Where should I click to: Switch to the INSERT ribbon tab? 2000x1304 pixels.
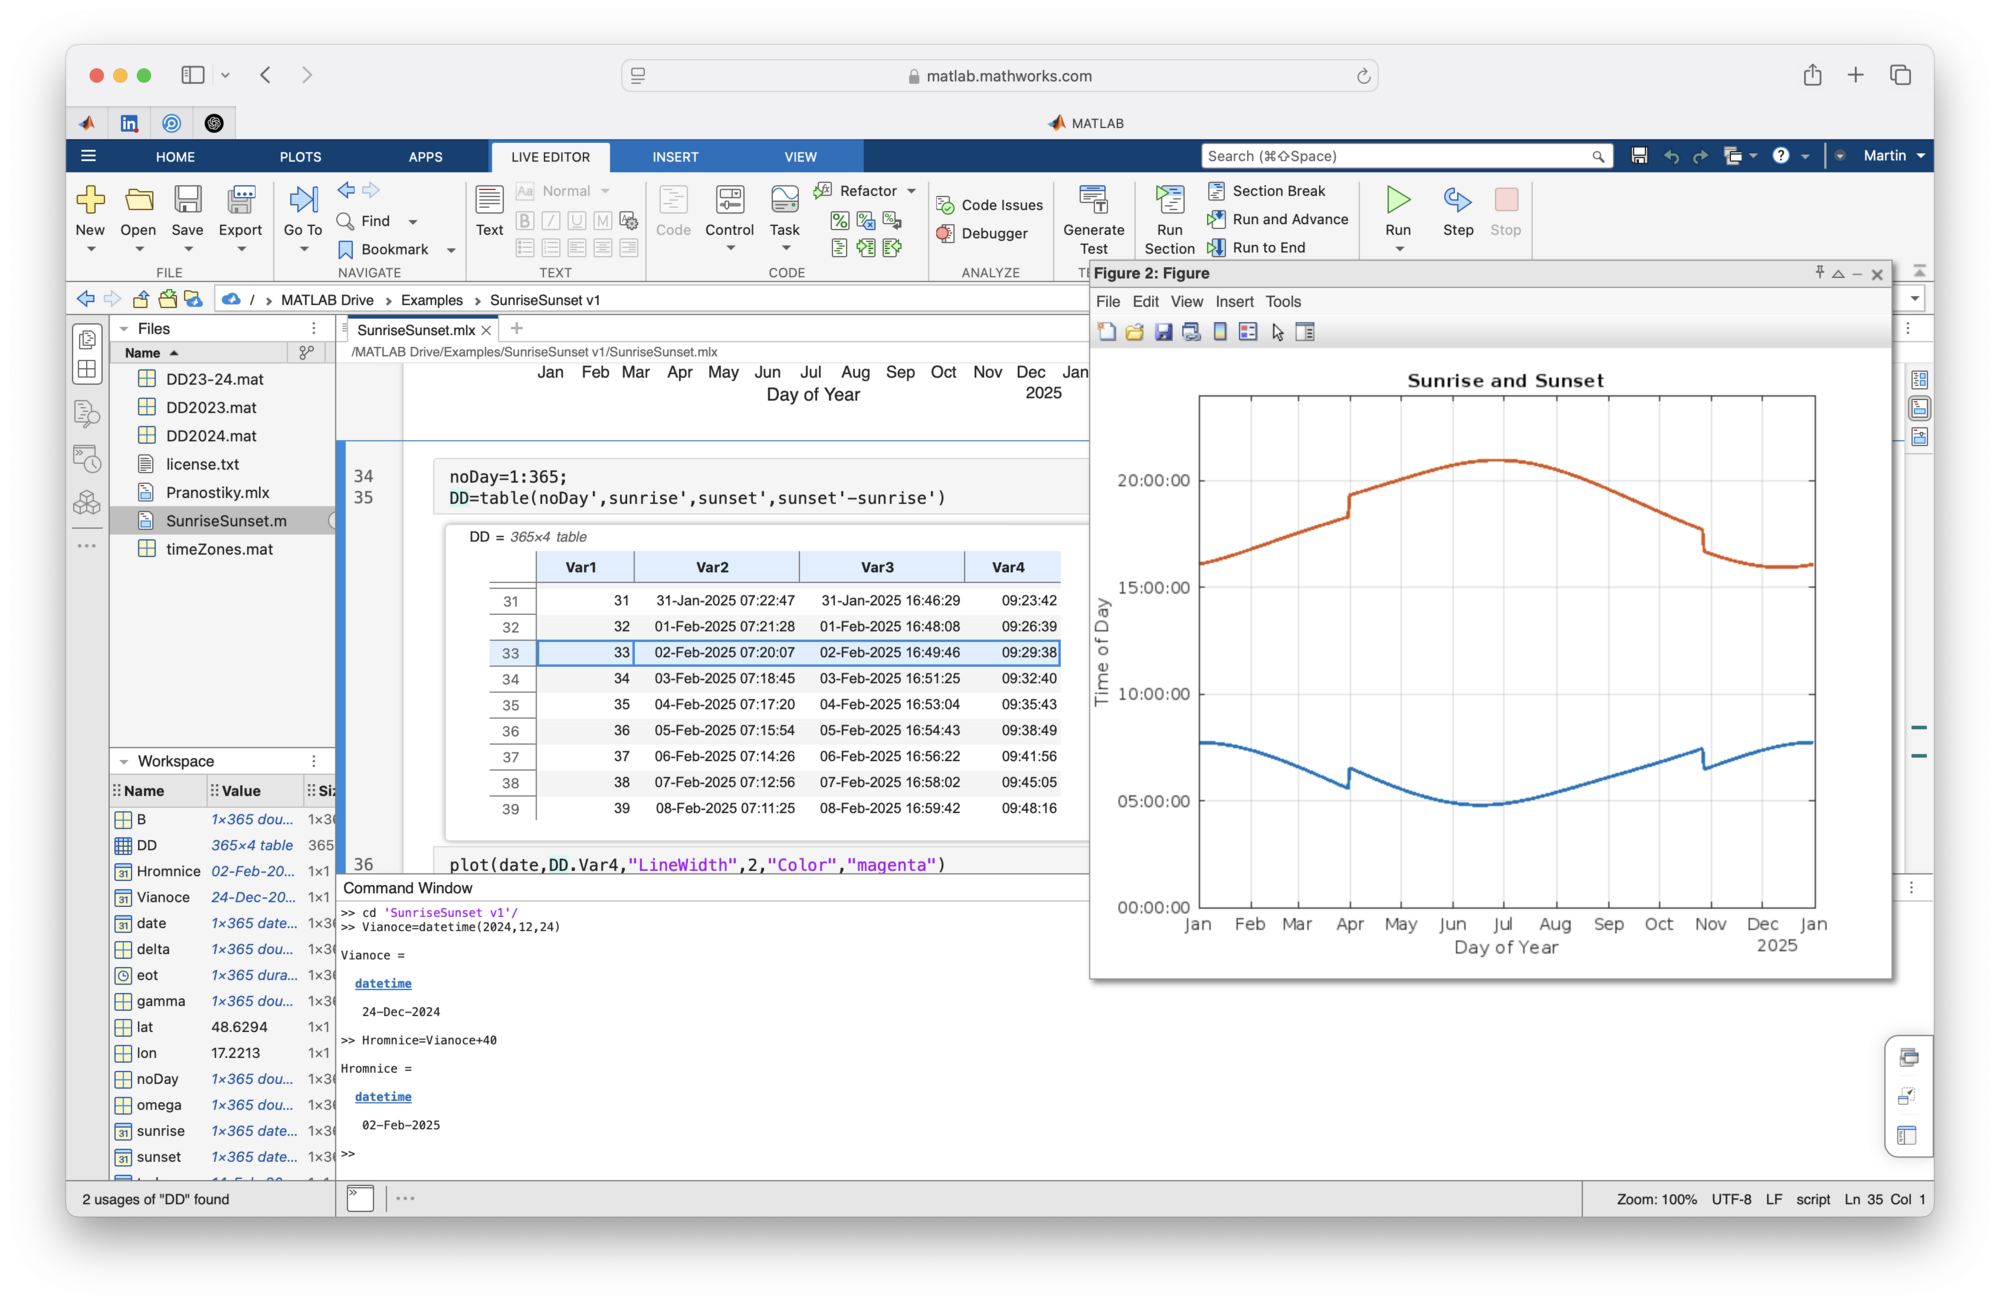675,157
